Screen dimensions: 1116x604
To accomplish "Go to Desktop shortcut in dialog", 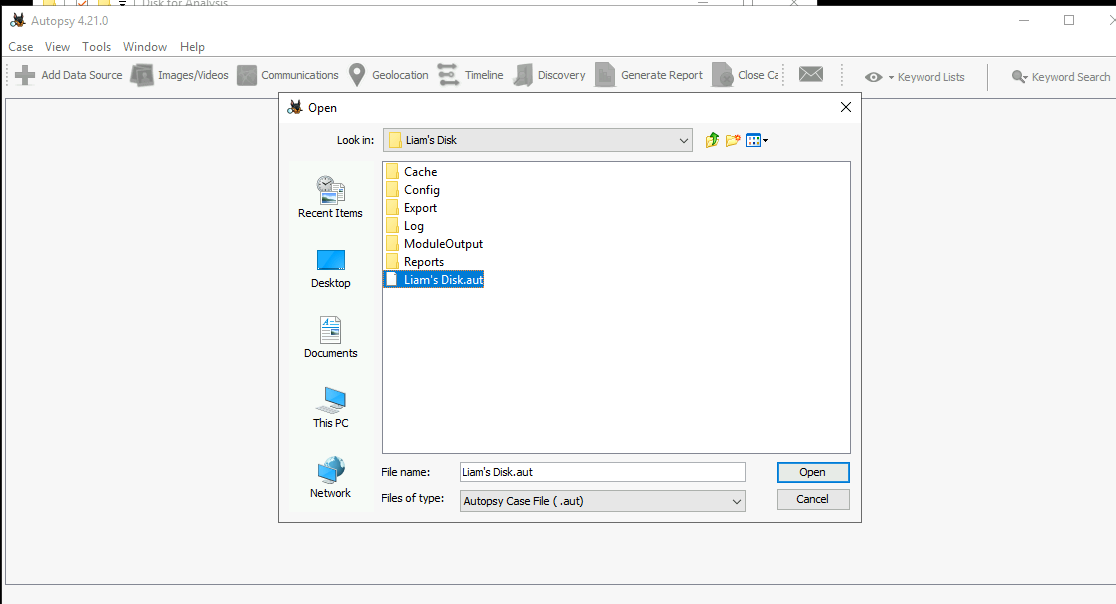I will pyautogui.click(x=330, y=268).
